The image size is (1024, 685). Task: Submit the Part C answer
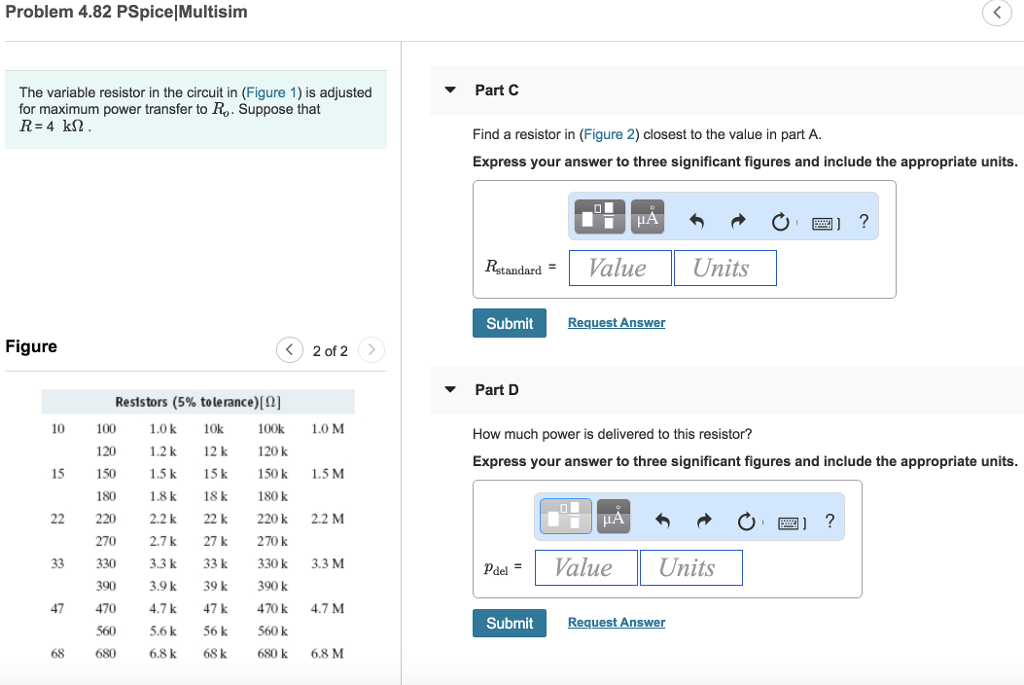(509, 323)
